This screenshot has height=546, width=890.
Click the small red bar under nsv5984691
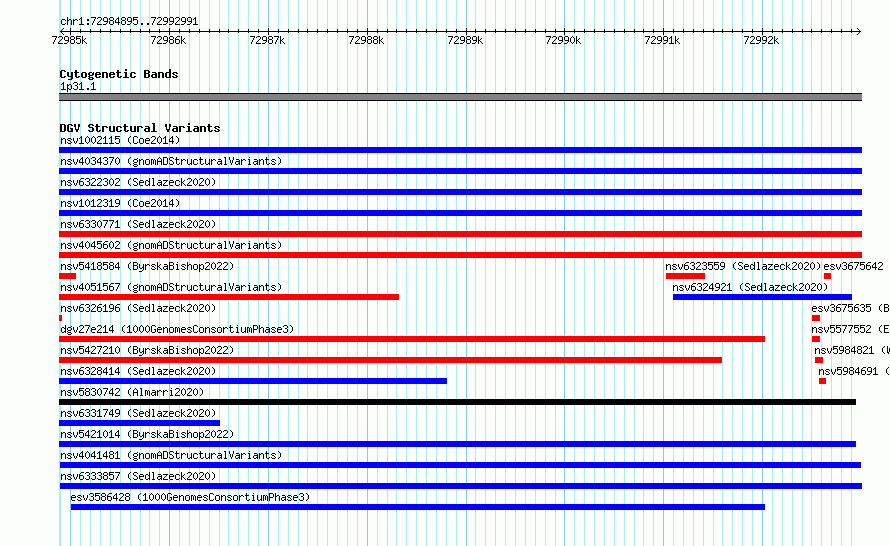(x=822, y=381)
